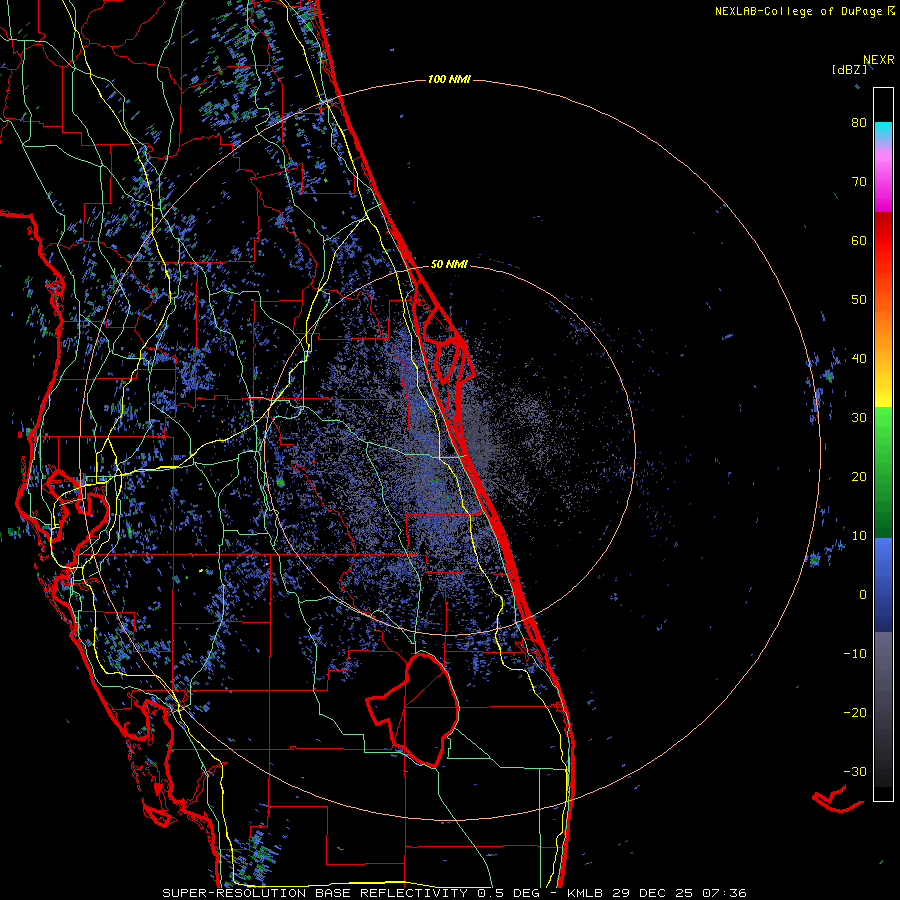900x900 pixels.
Task: Click the NEXR label above color scale
Action: click(878, 60)
